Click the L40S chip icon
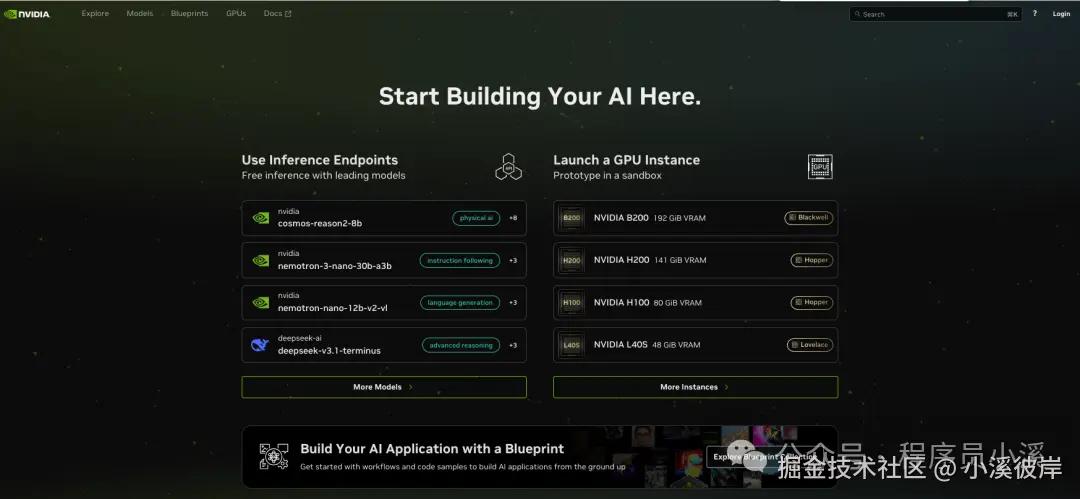This screenshot has height=499, width=1080. 572,345
